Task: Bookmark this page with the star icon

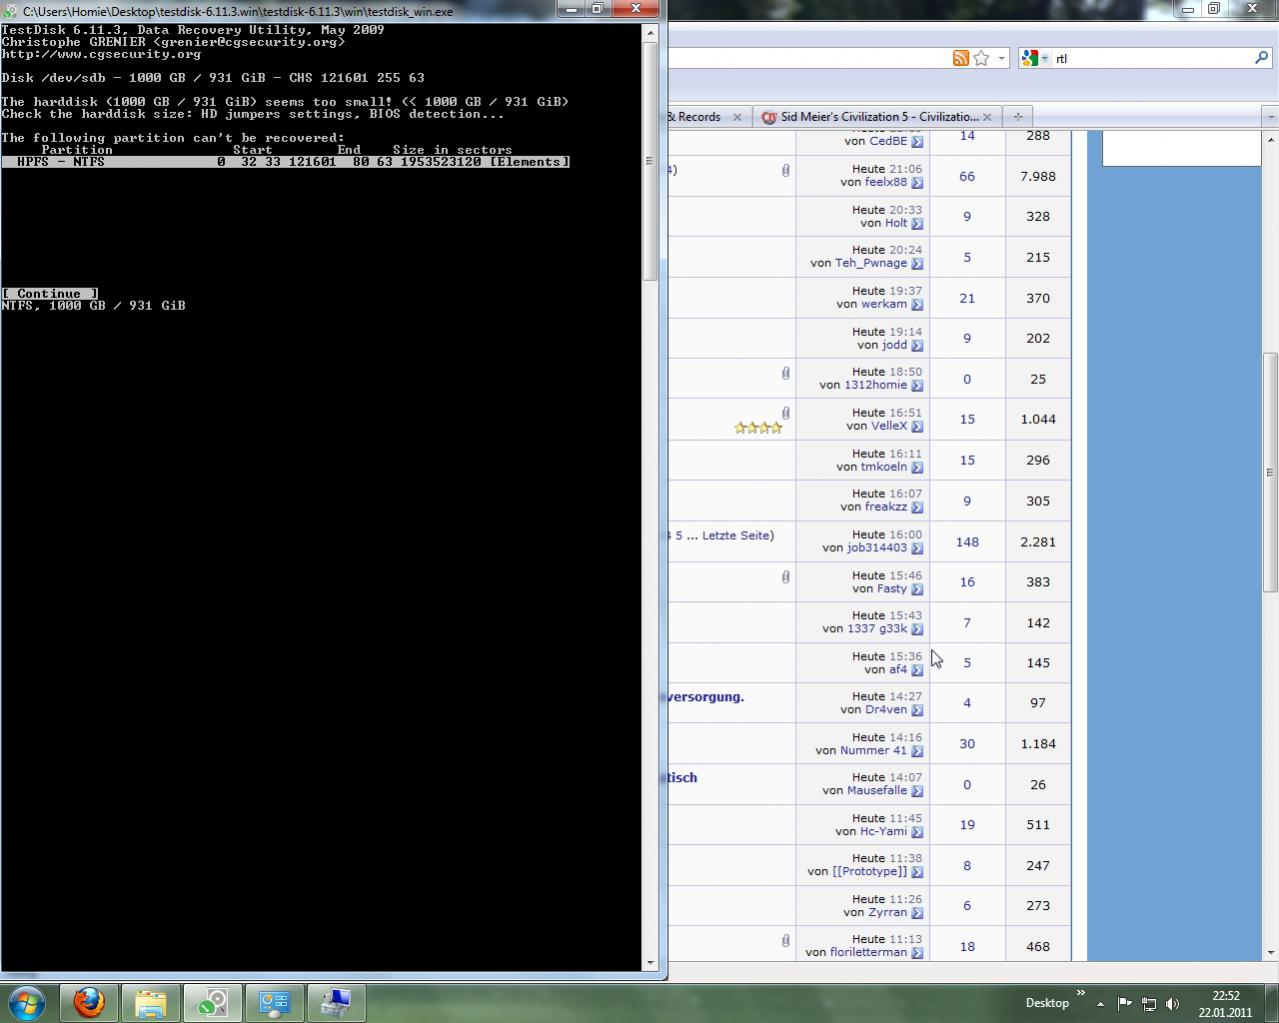Action: (x=981, y=58)
